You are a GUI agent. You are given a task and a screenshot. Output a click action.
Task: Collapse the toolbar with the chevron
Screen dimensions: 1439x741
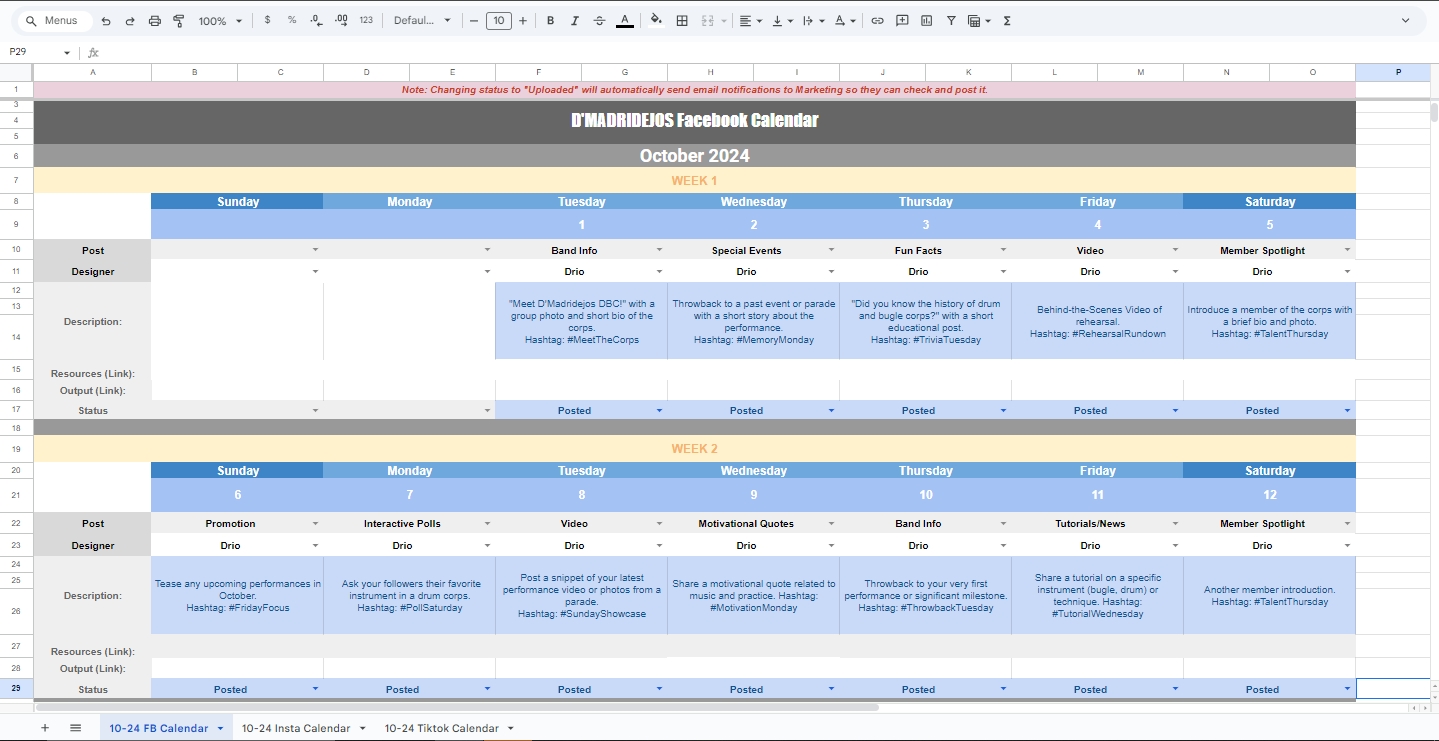coord(1406,20)
